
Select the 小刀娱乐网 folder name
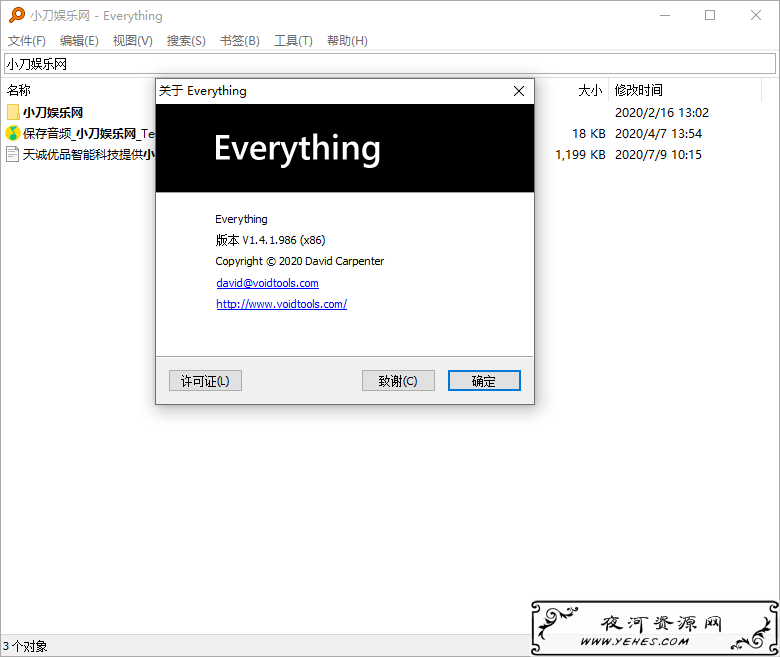pyautogui.click(x=53, y=112)
